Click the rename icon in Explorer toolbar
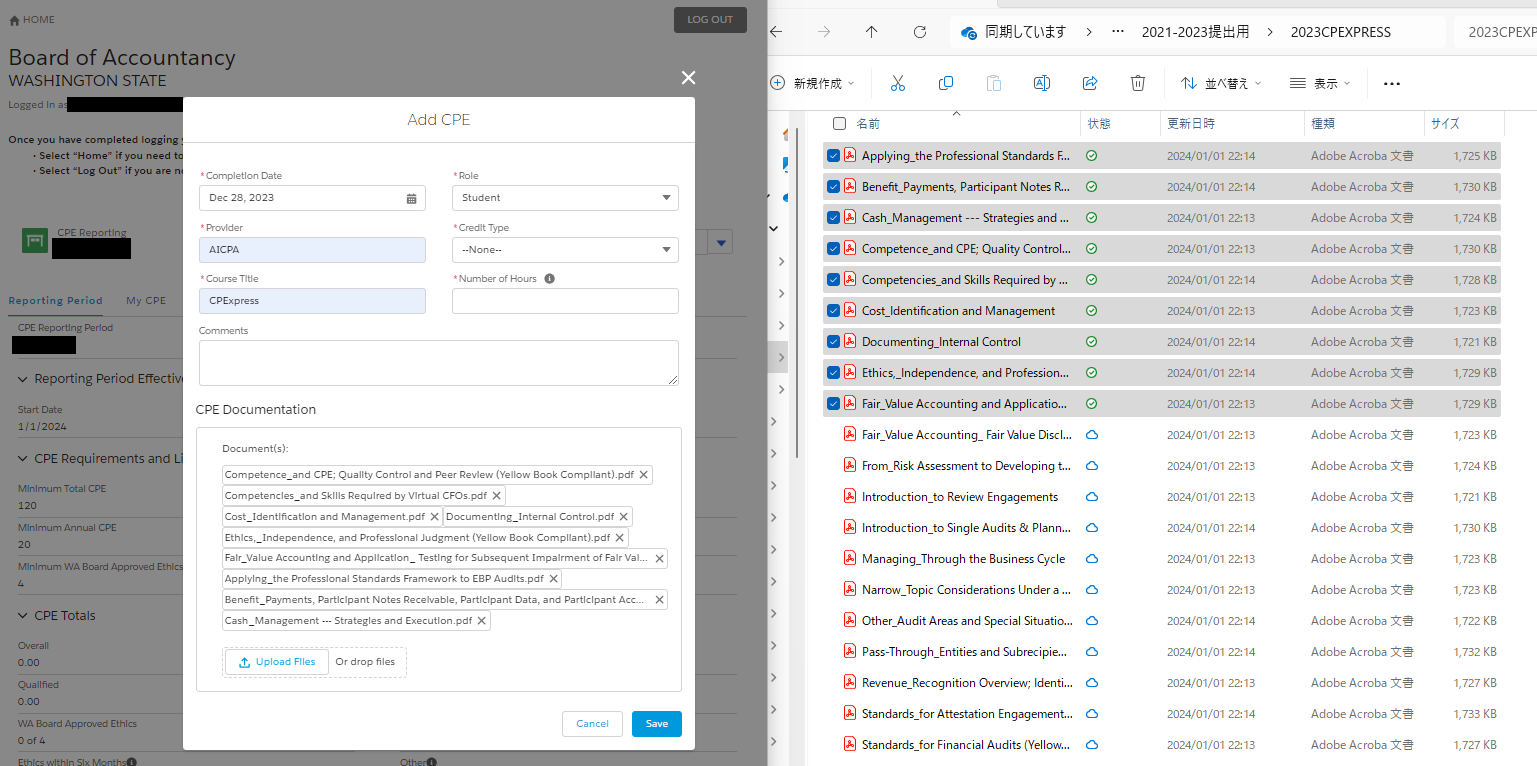This screenshot has width=1537, height=766. [x=1041, y=84]
